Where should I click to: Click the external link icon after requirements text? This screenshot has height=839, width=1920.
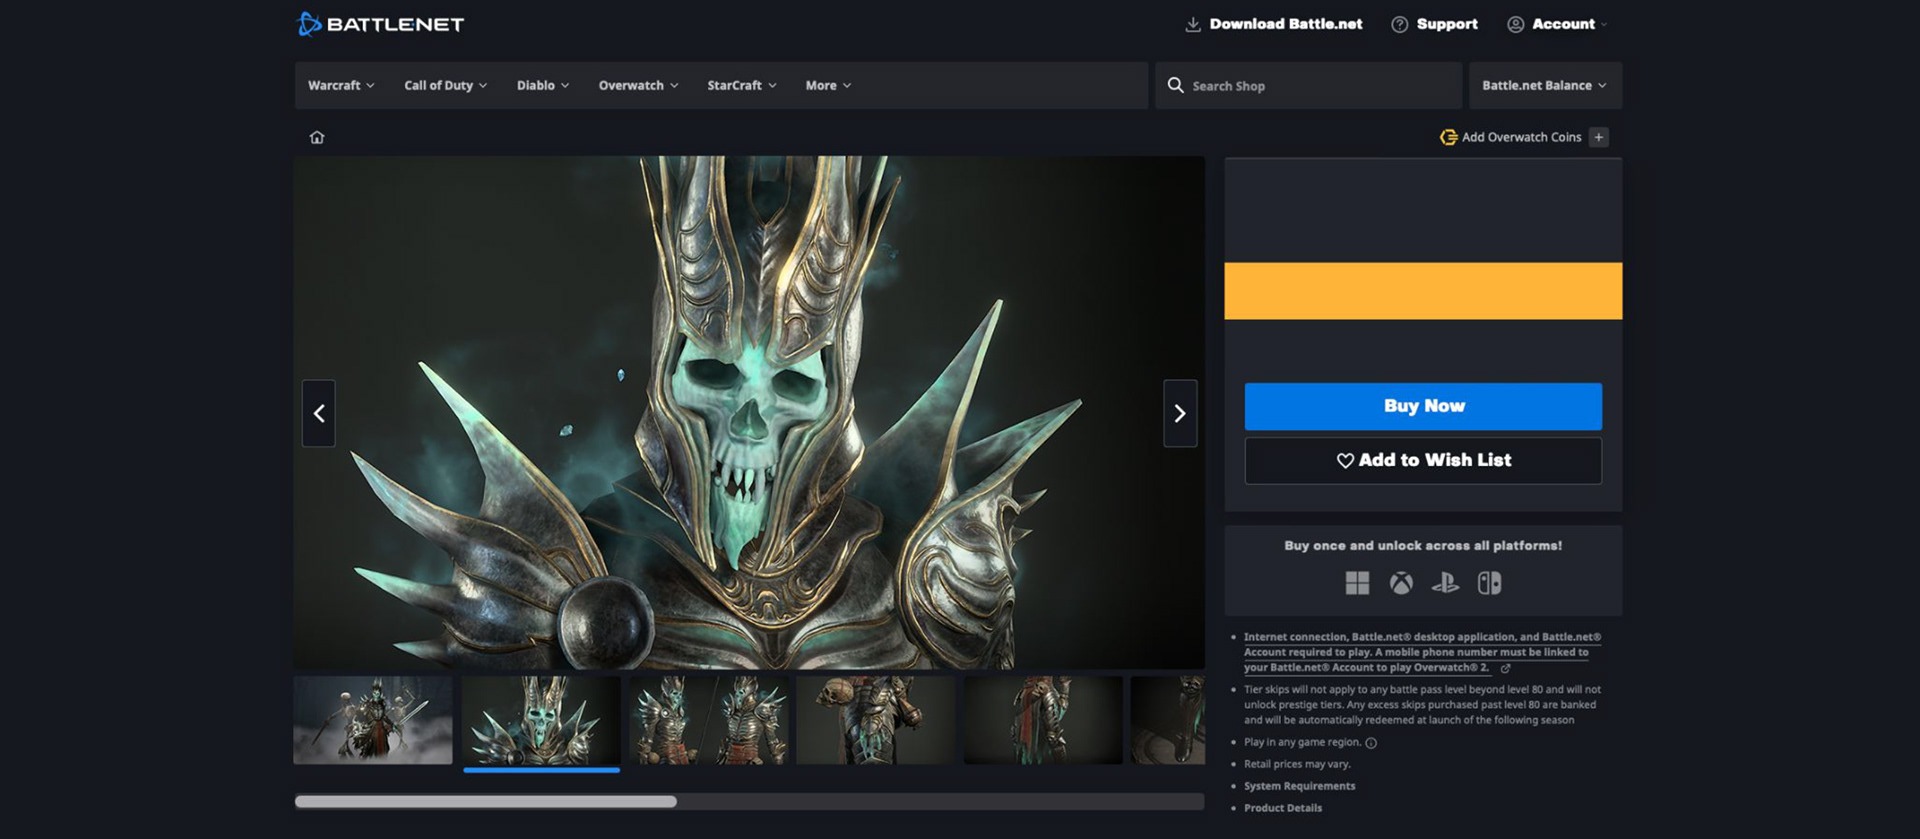point(1505,668)
